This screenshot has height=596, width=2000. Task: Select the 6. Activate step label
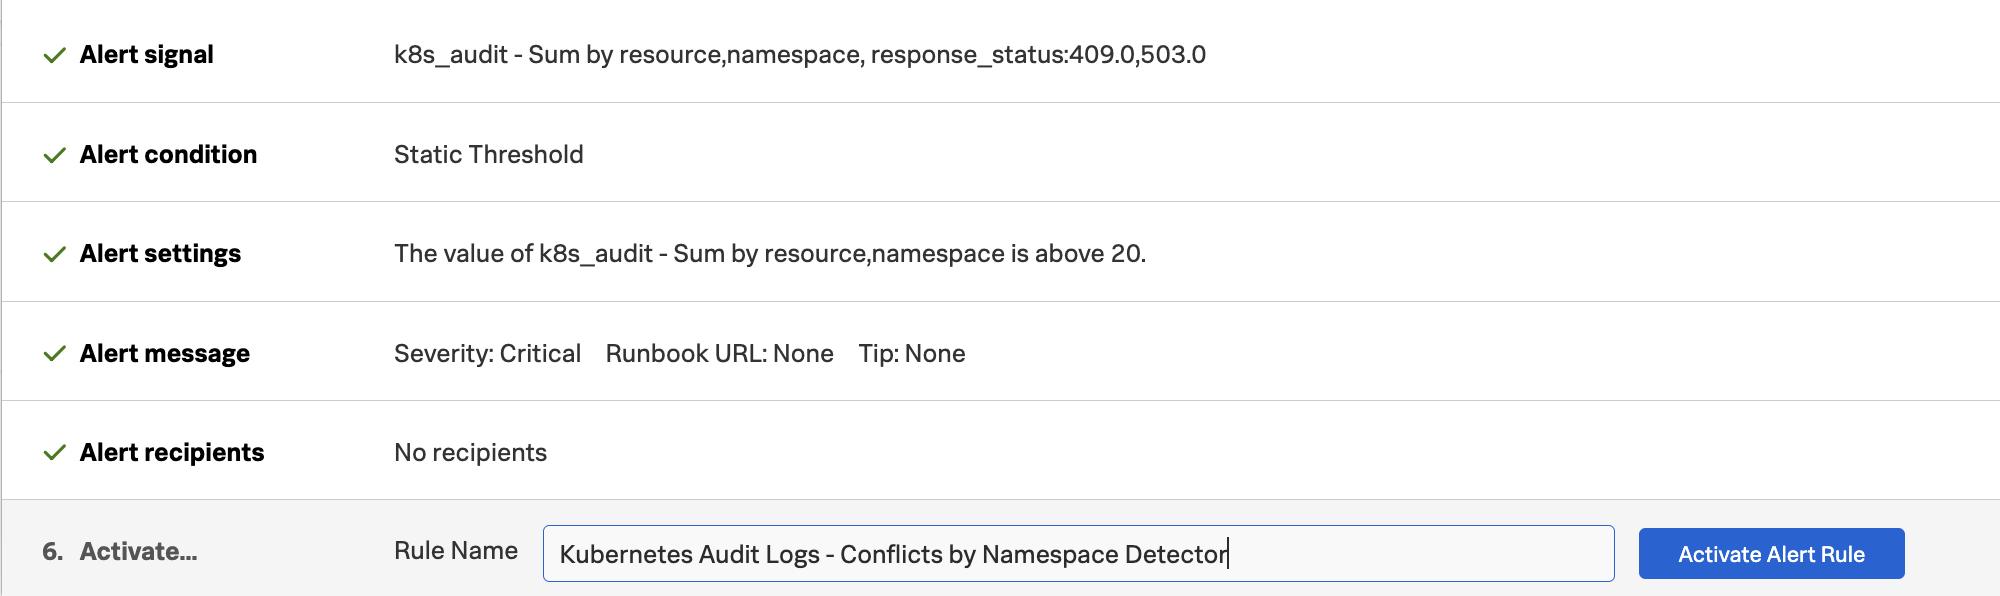coord(120,552)
